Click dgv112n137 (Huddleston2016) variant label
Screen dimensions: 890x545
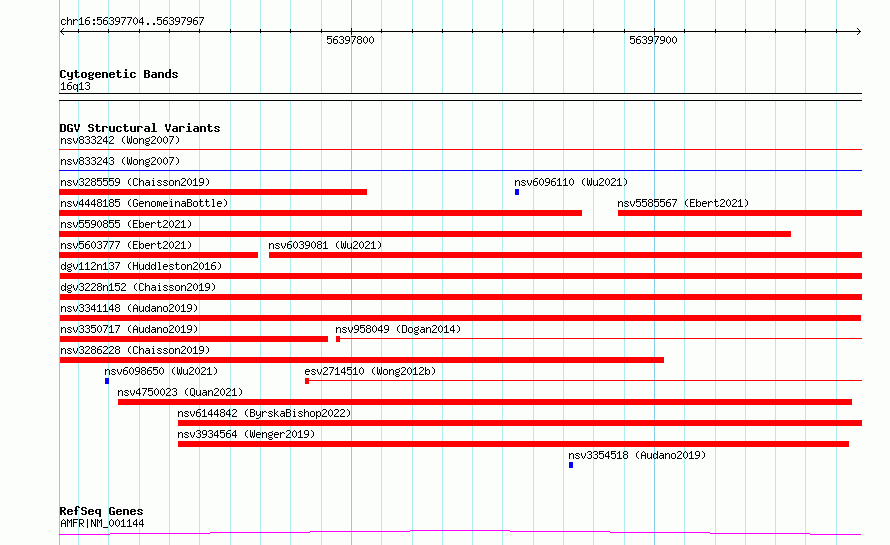[141, 266]
